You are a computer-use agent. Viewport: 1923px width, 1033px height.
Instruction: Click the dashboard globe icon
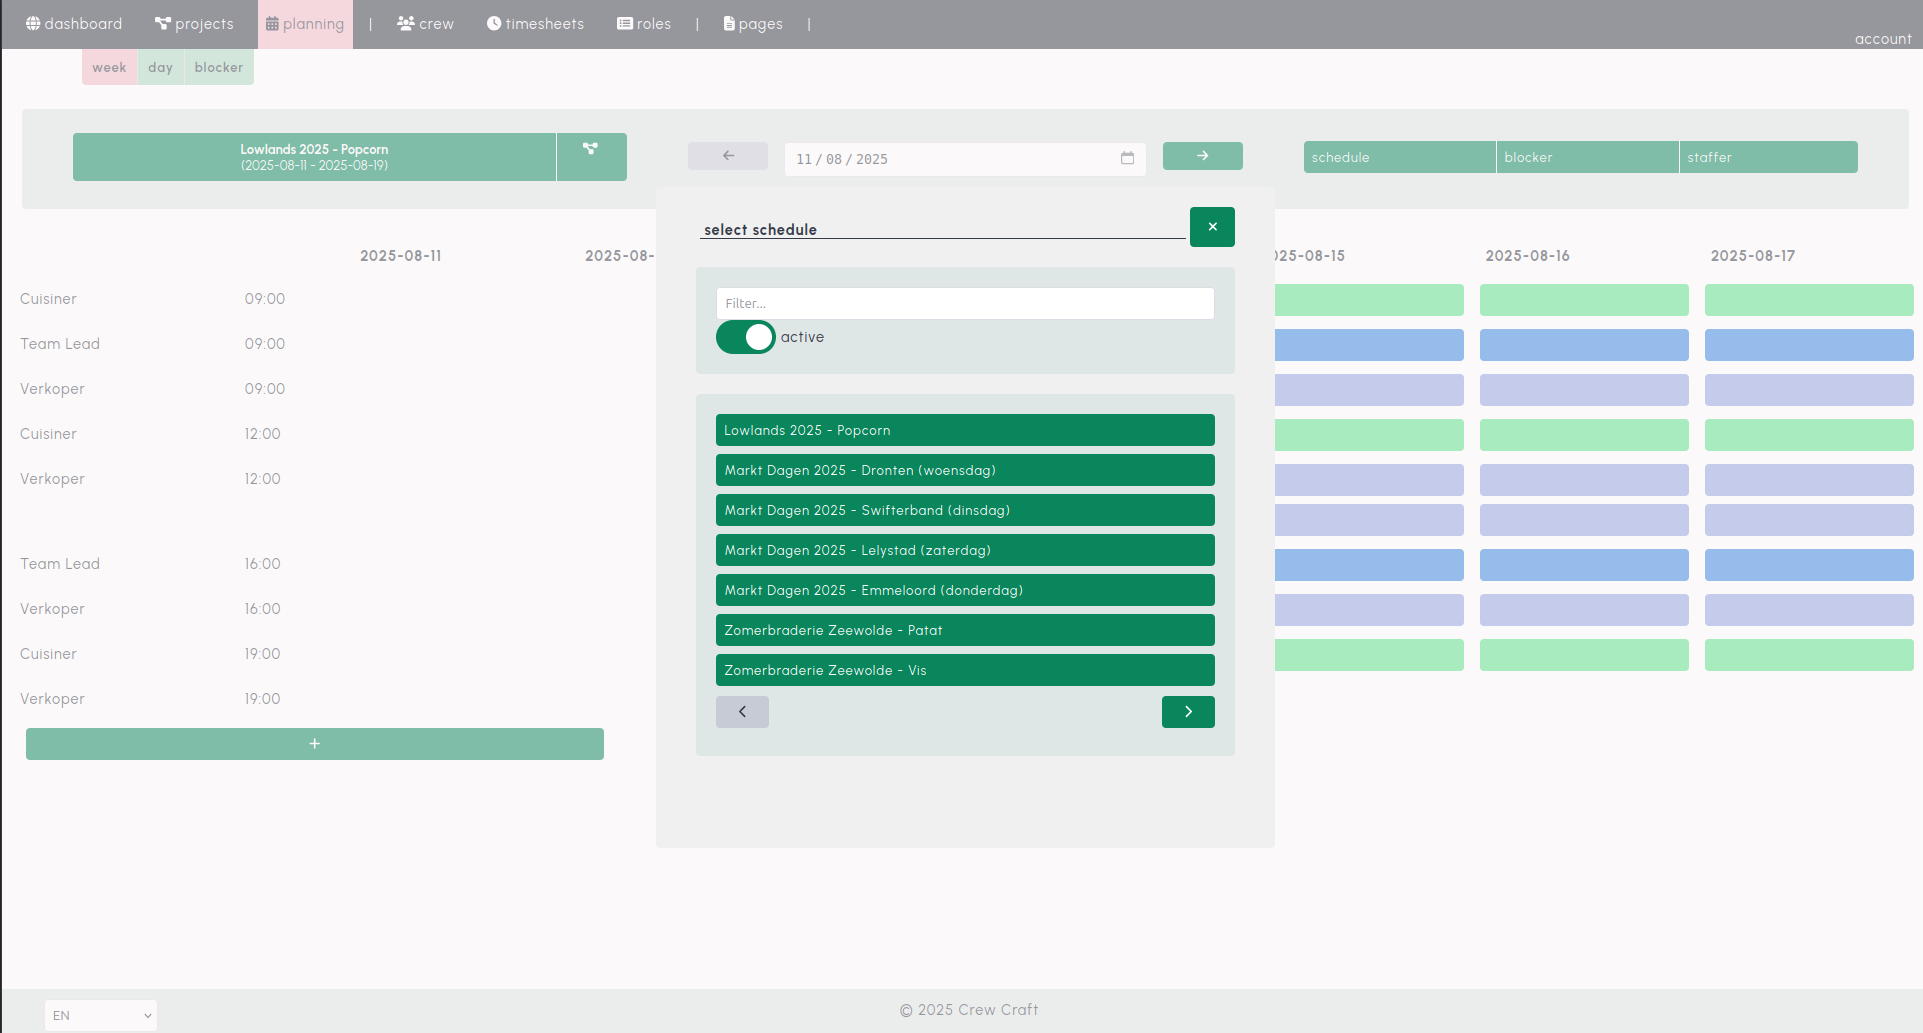(34, 23)
